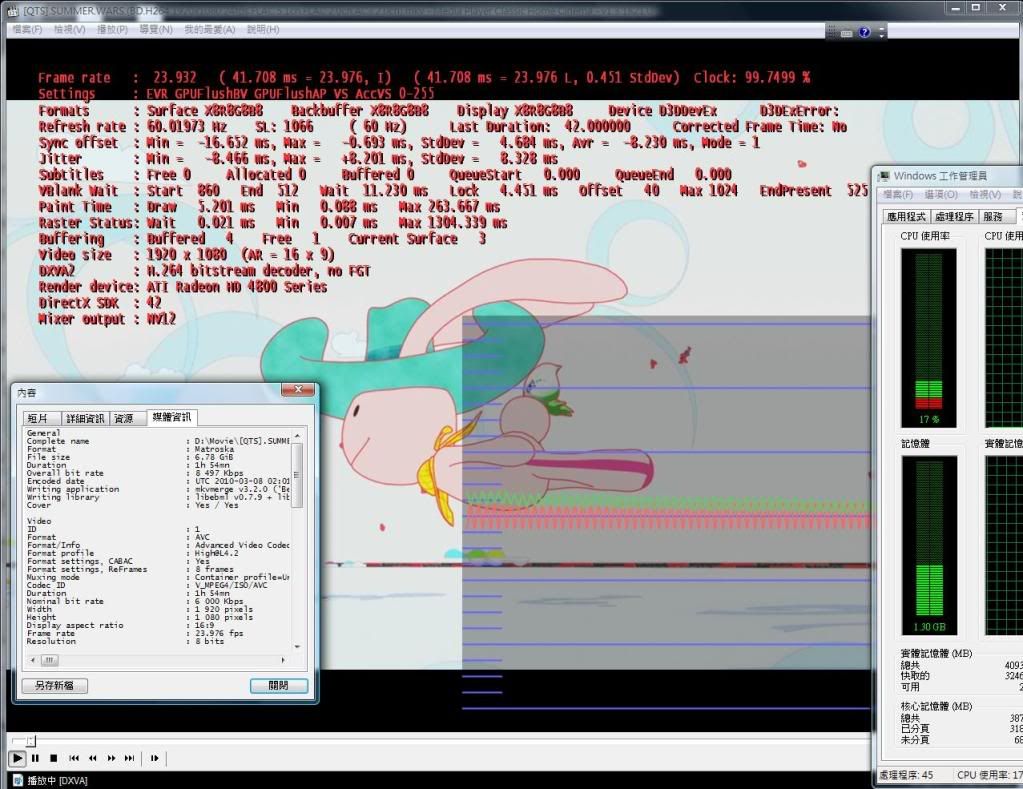Stop the video playback
The image size is (1023, 789).
coord(54,758)
